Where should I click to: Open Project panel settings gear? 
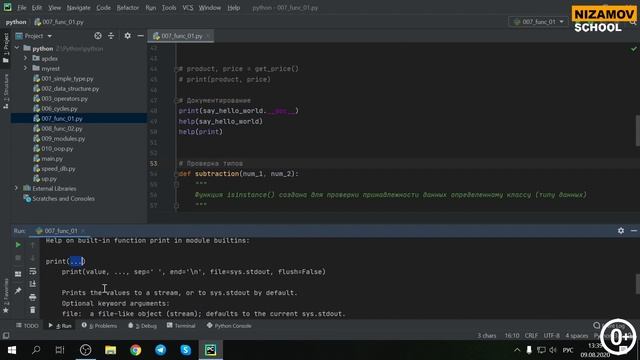pos(127,36)
